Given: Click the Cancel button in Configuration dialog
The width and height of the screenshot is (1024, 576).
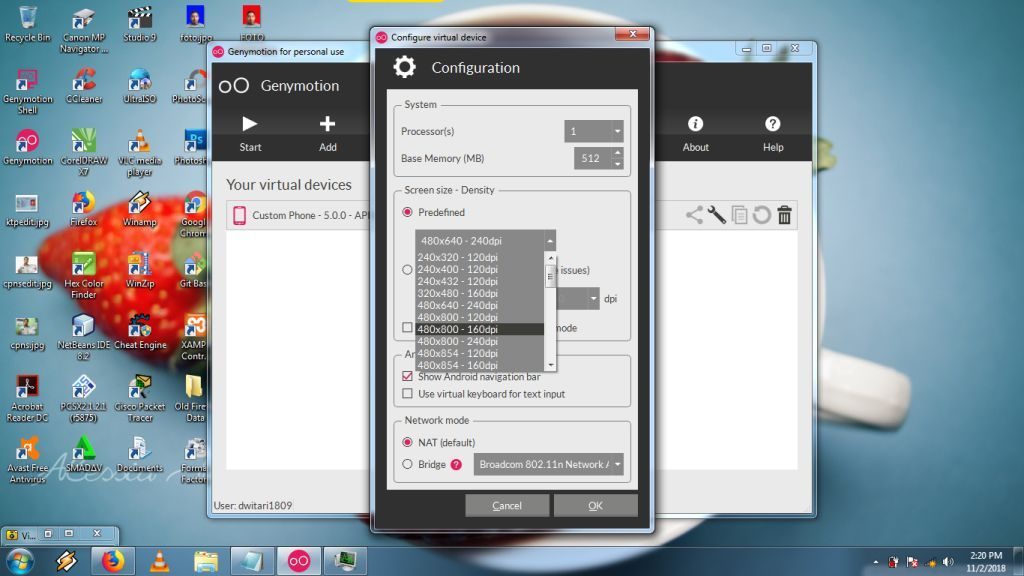Looking at the screenshot, I should (x=507, y=505).
